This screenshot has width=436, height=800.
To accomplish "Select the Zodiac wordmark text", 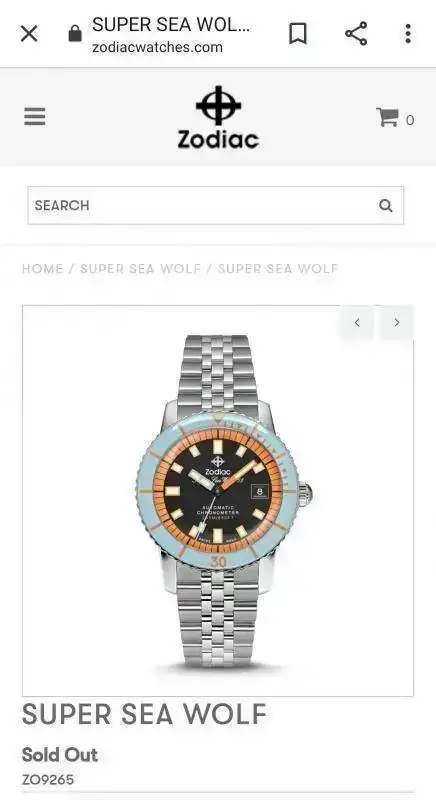I will 218,139.
